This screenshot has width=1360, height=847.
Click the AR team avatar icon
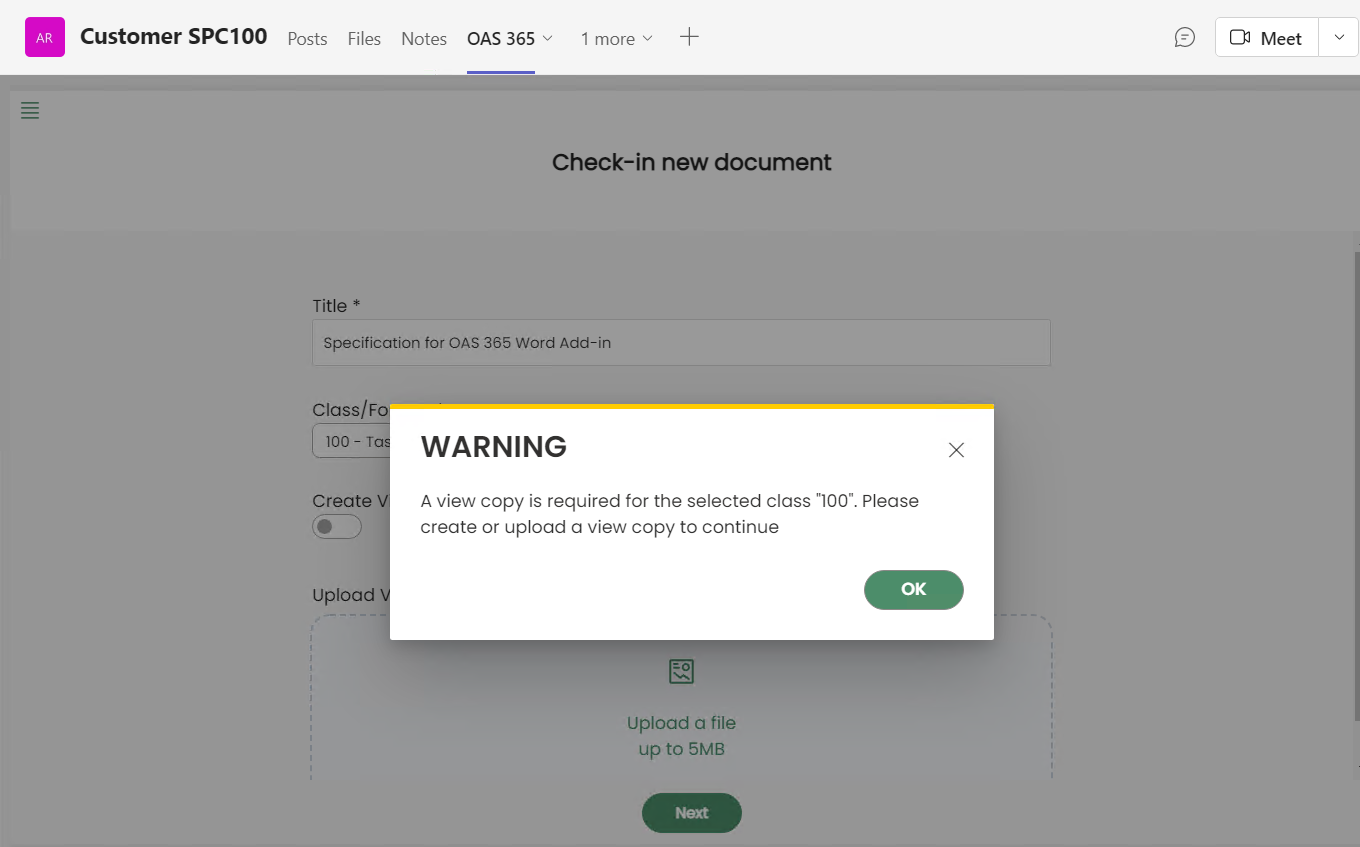45,38
